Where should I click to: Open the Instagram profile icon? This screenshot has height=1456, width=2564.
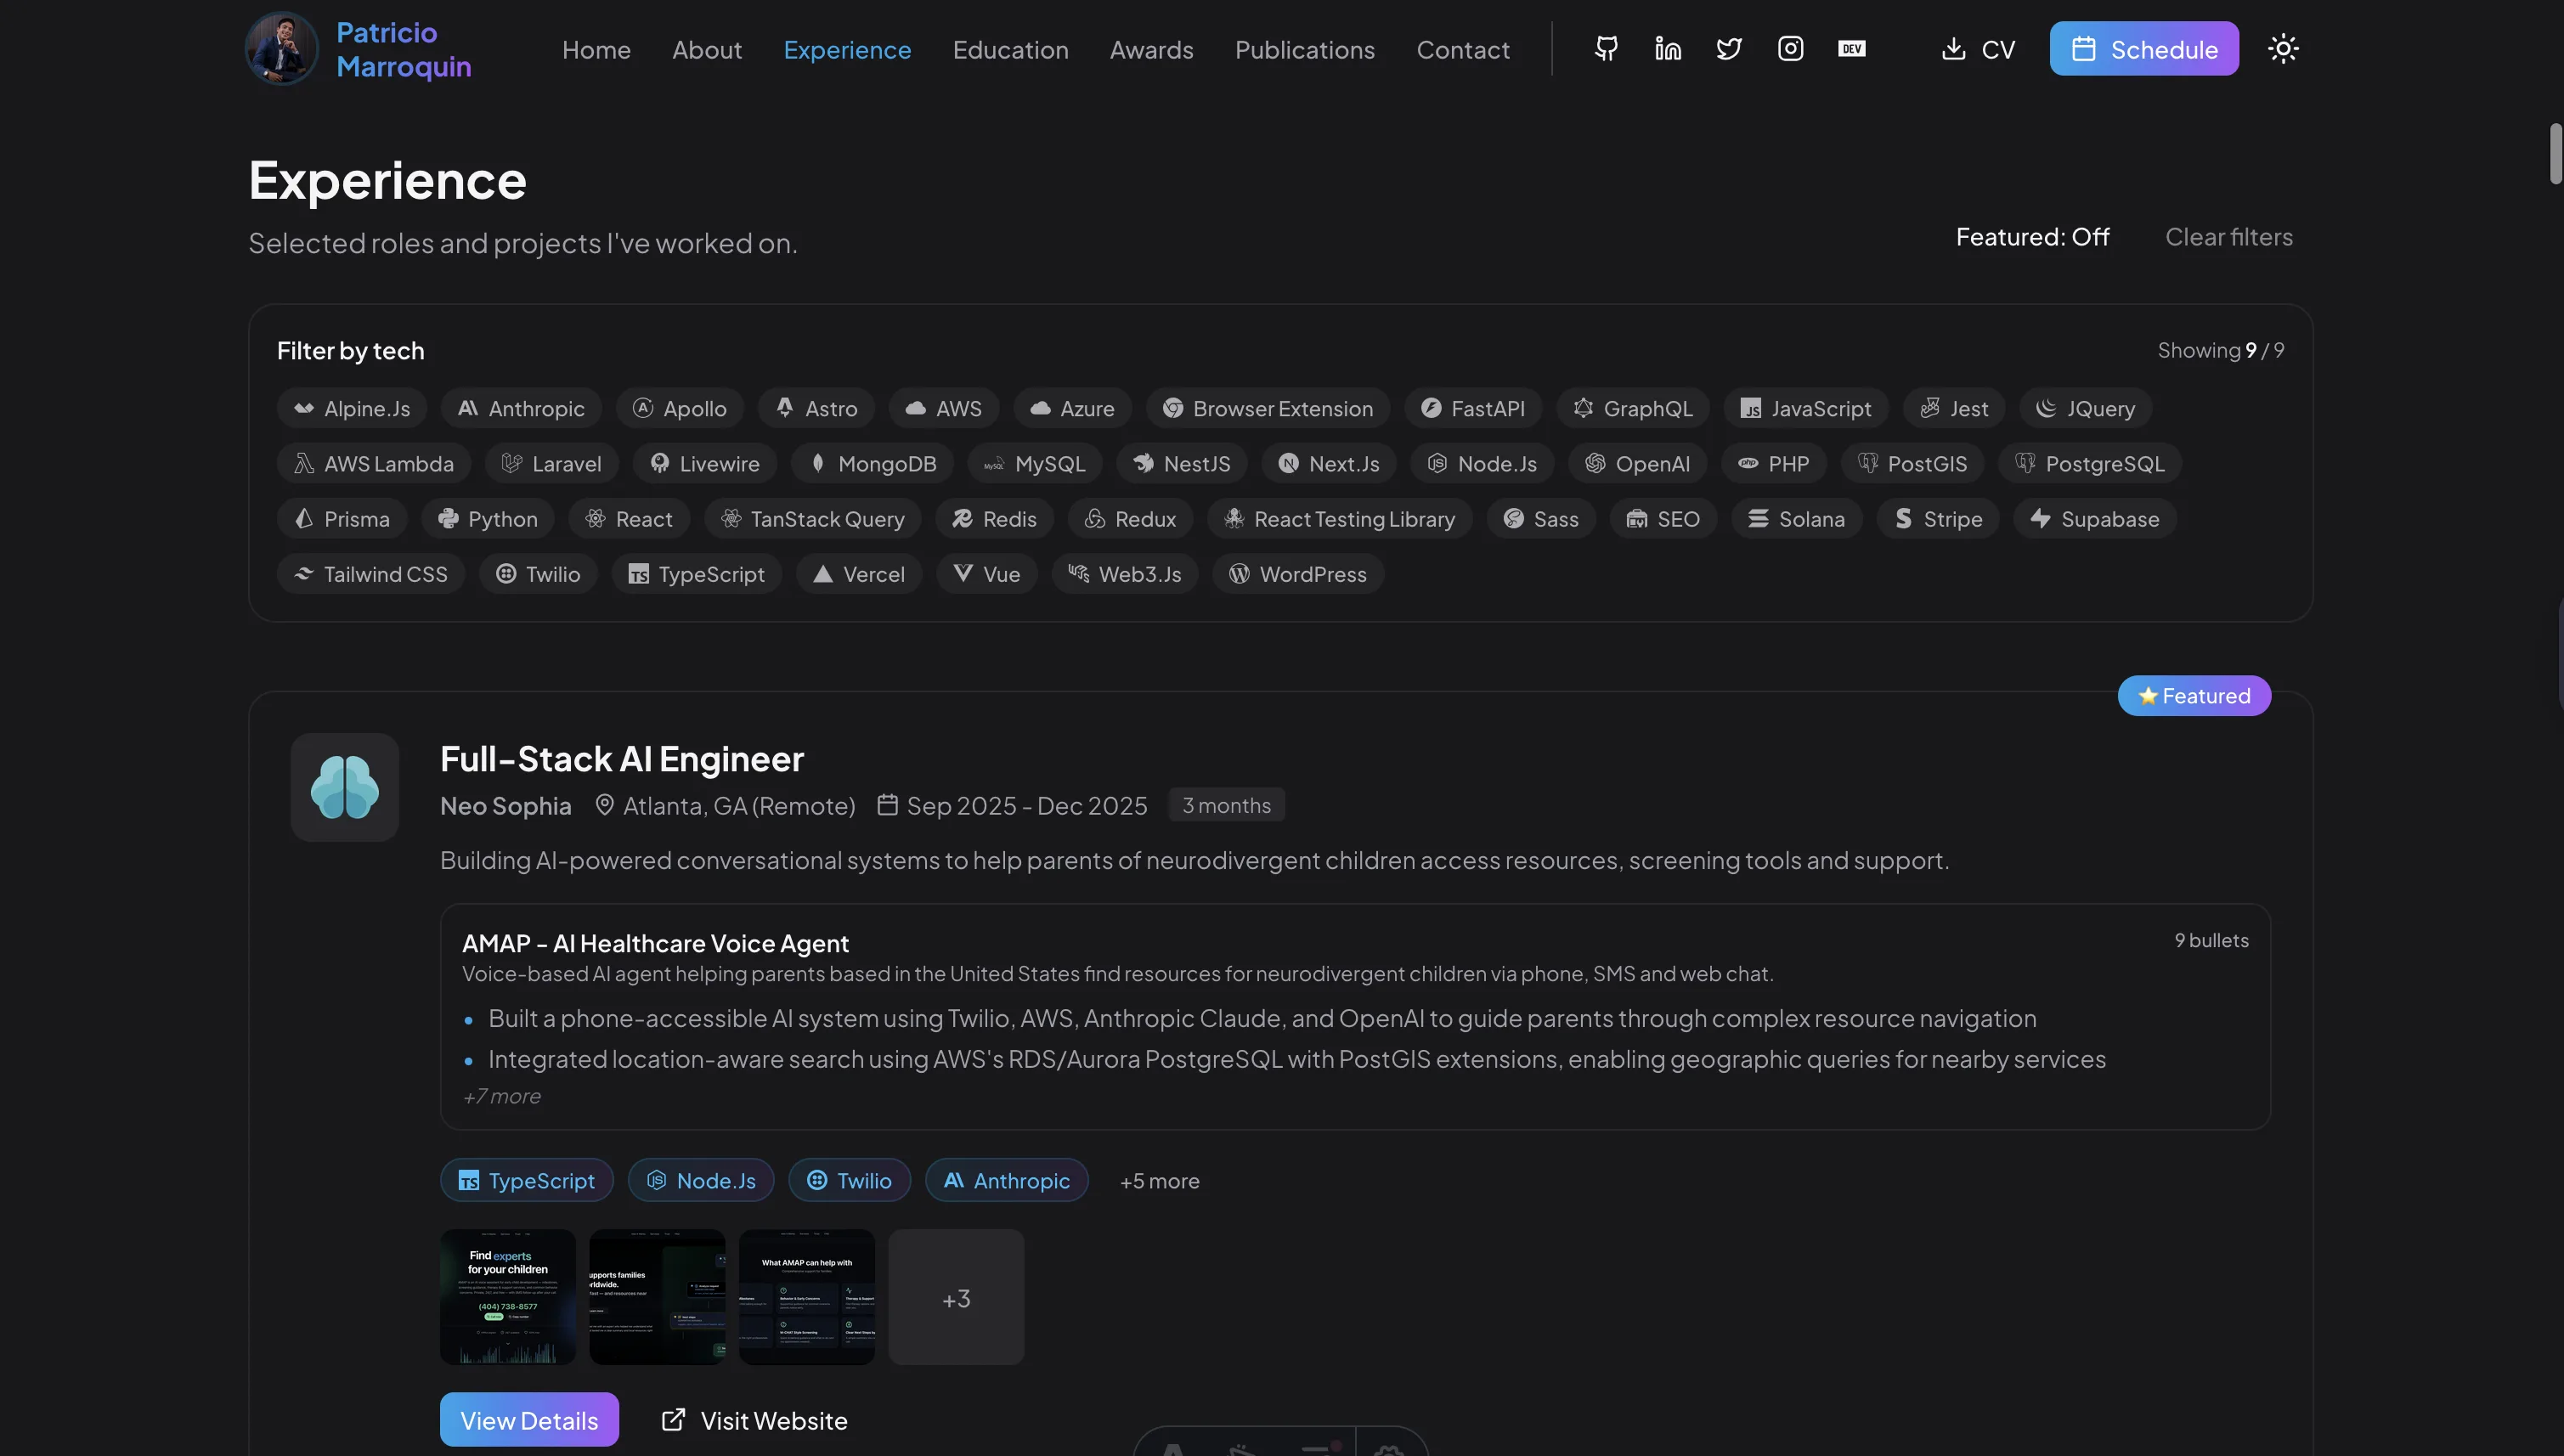(1790, 49)
